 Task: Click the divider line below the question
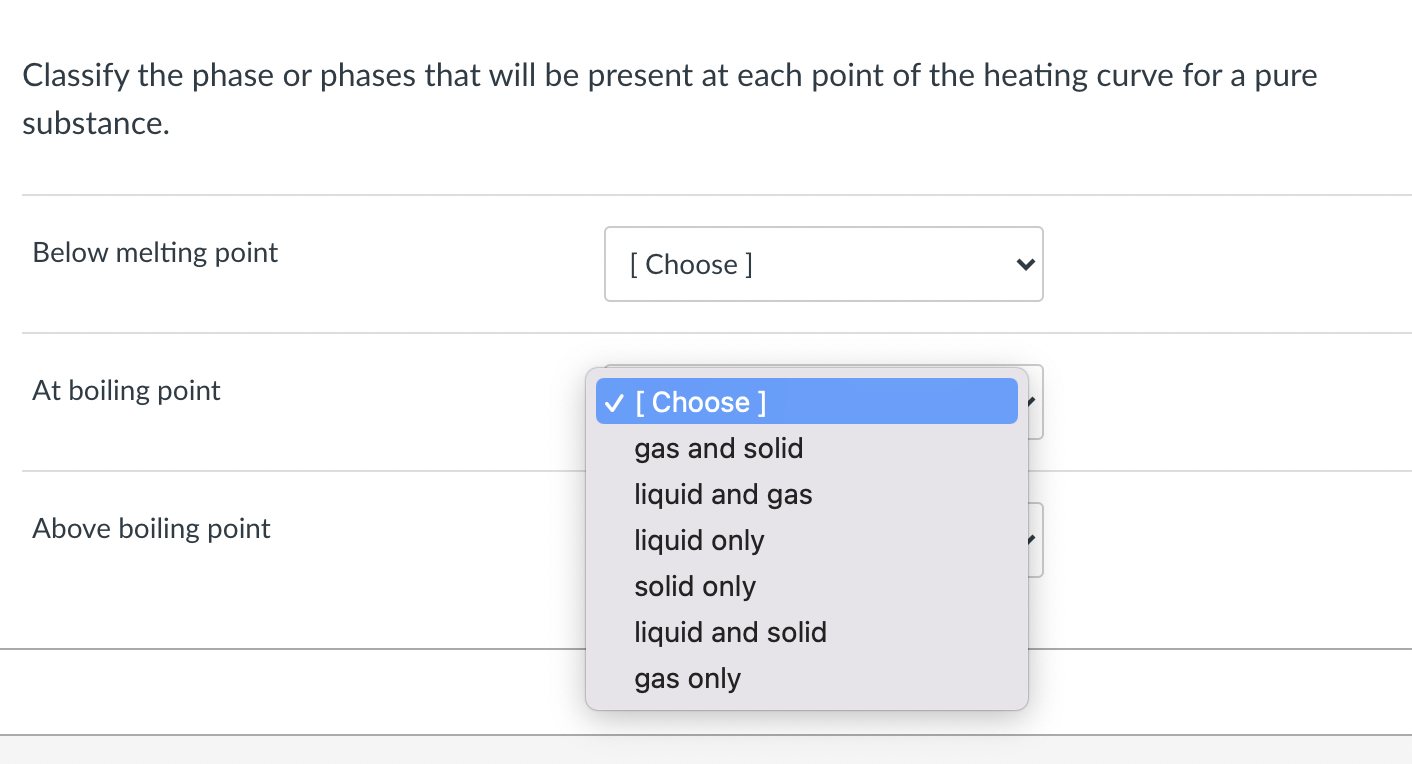pyautogui.click(x=300, y=195)
